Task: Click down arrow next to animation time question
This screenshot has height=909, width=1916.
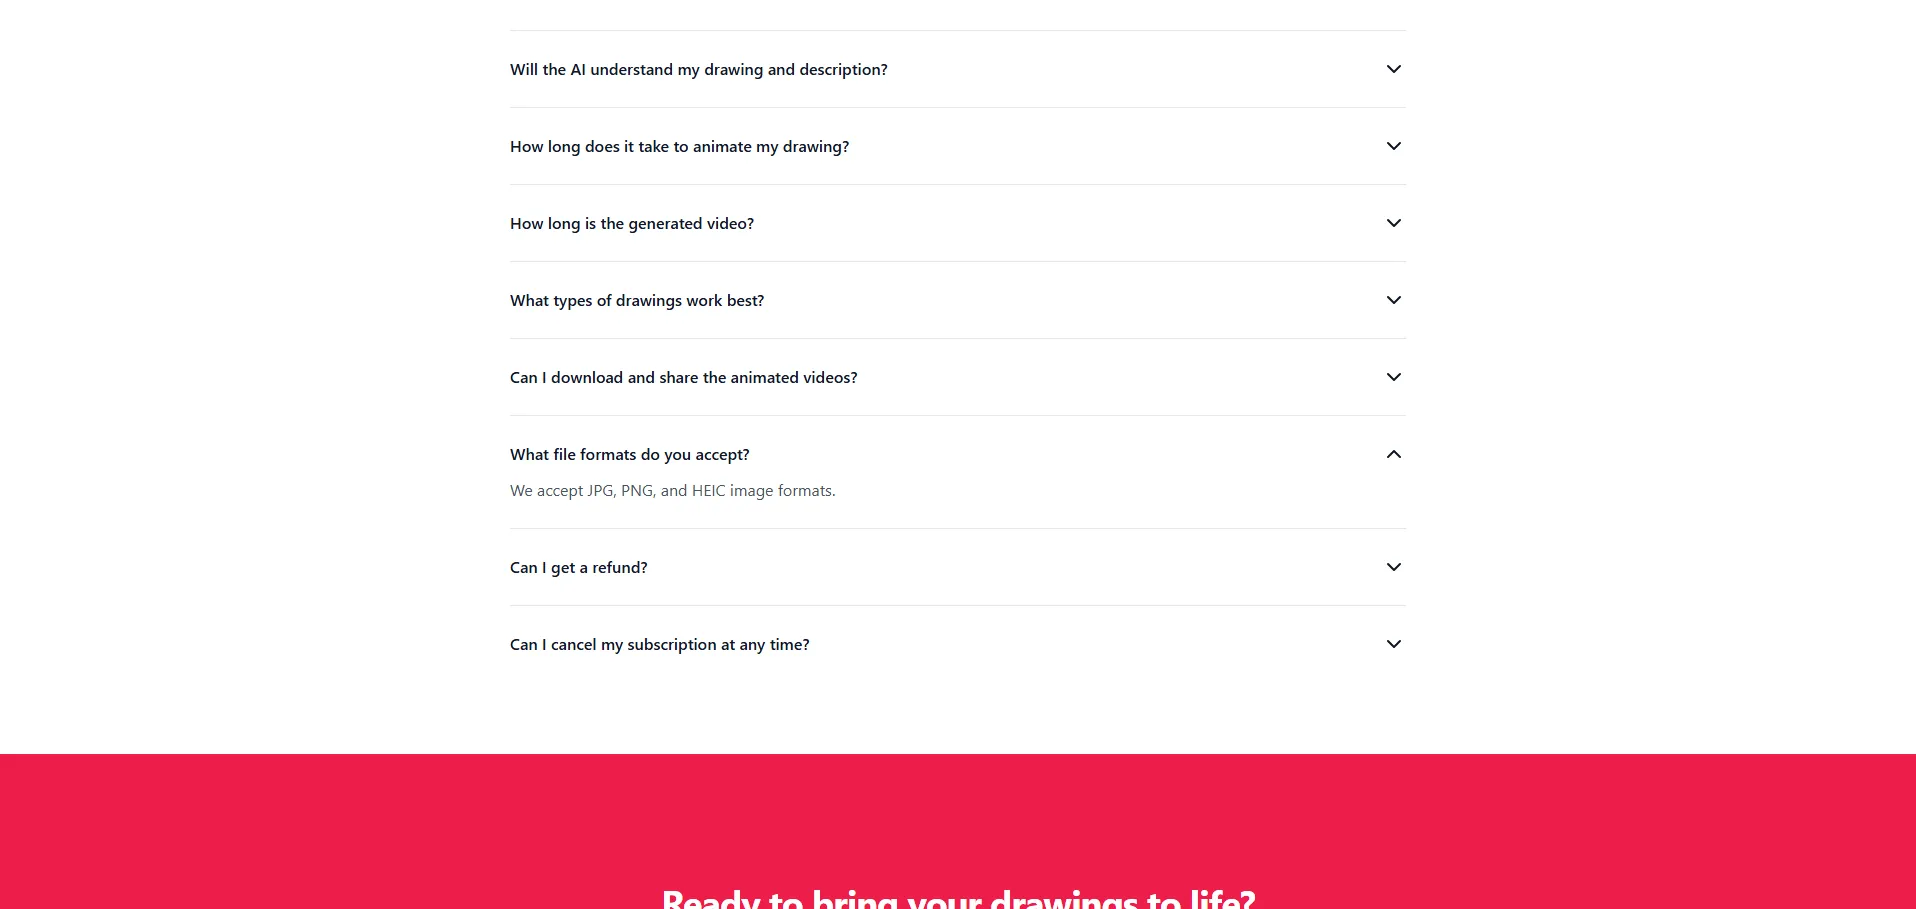Action: (1393, 146)
